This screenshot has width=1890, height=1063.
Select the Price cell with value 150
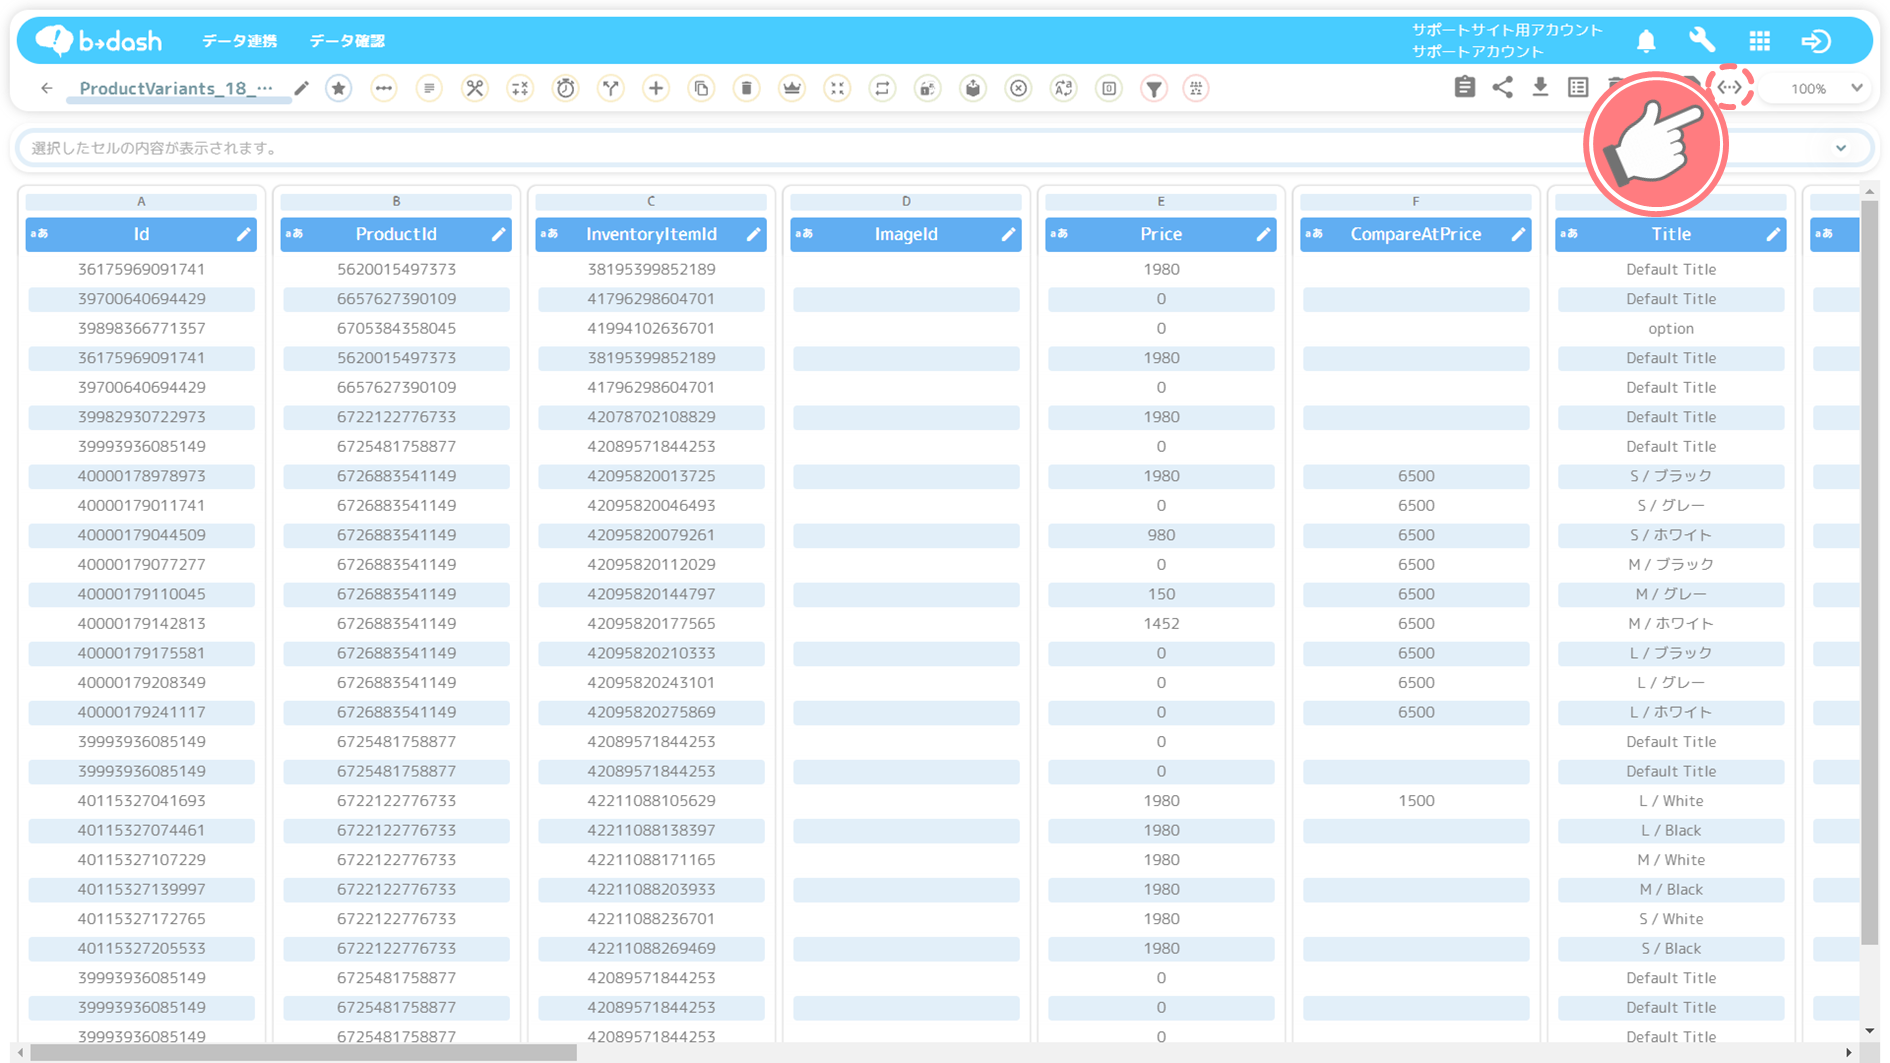coord(1161,594)
